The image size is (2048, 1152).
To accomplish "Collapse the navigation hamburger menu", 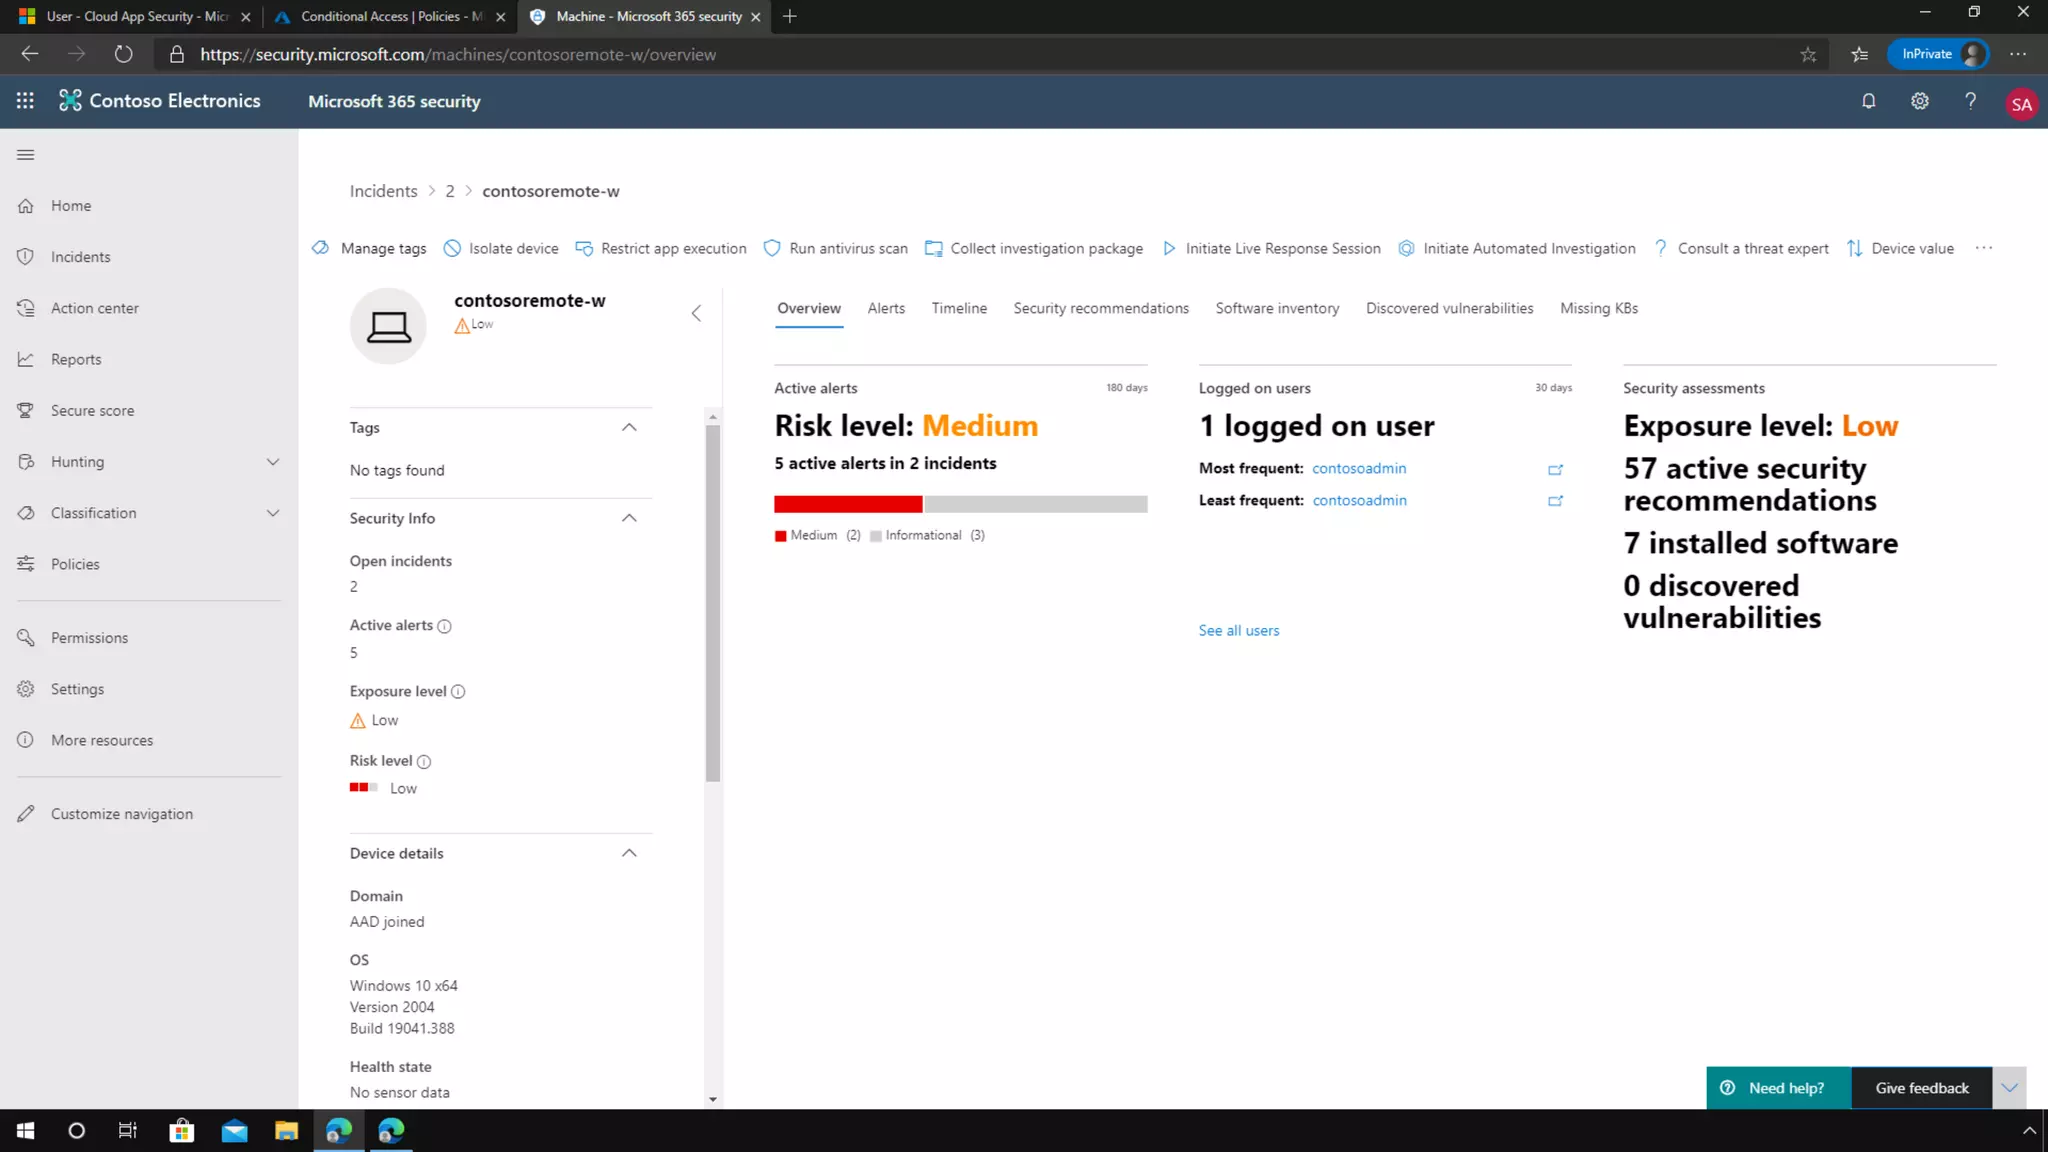I will click(26, 154).
